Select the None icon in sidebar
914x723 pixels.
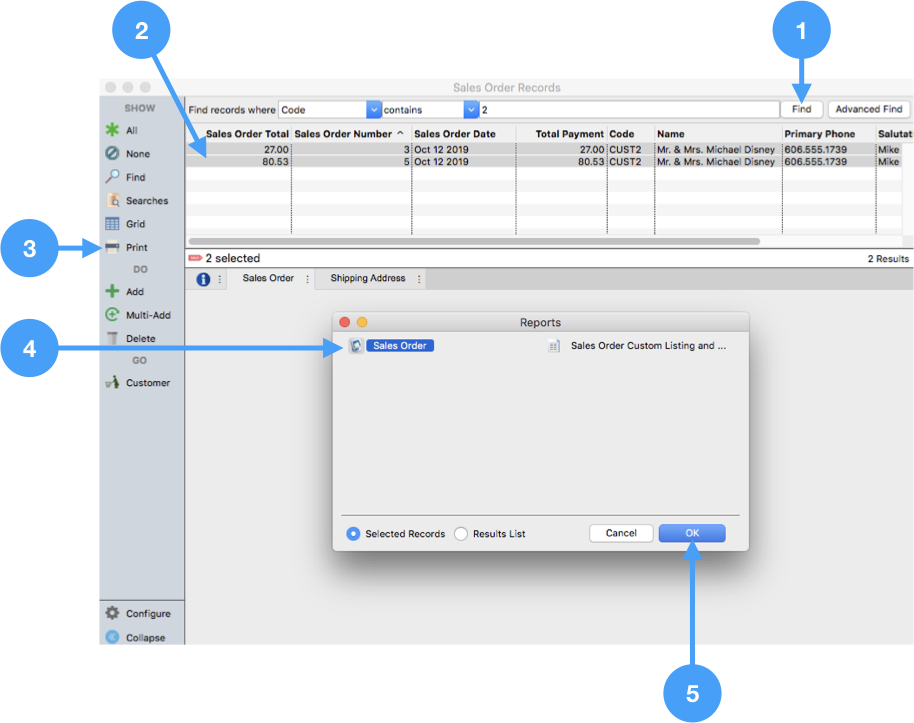[x=113, y=154]
